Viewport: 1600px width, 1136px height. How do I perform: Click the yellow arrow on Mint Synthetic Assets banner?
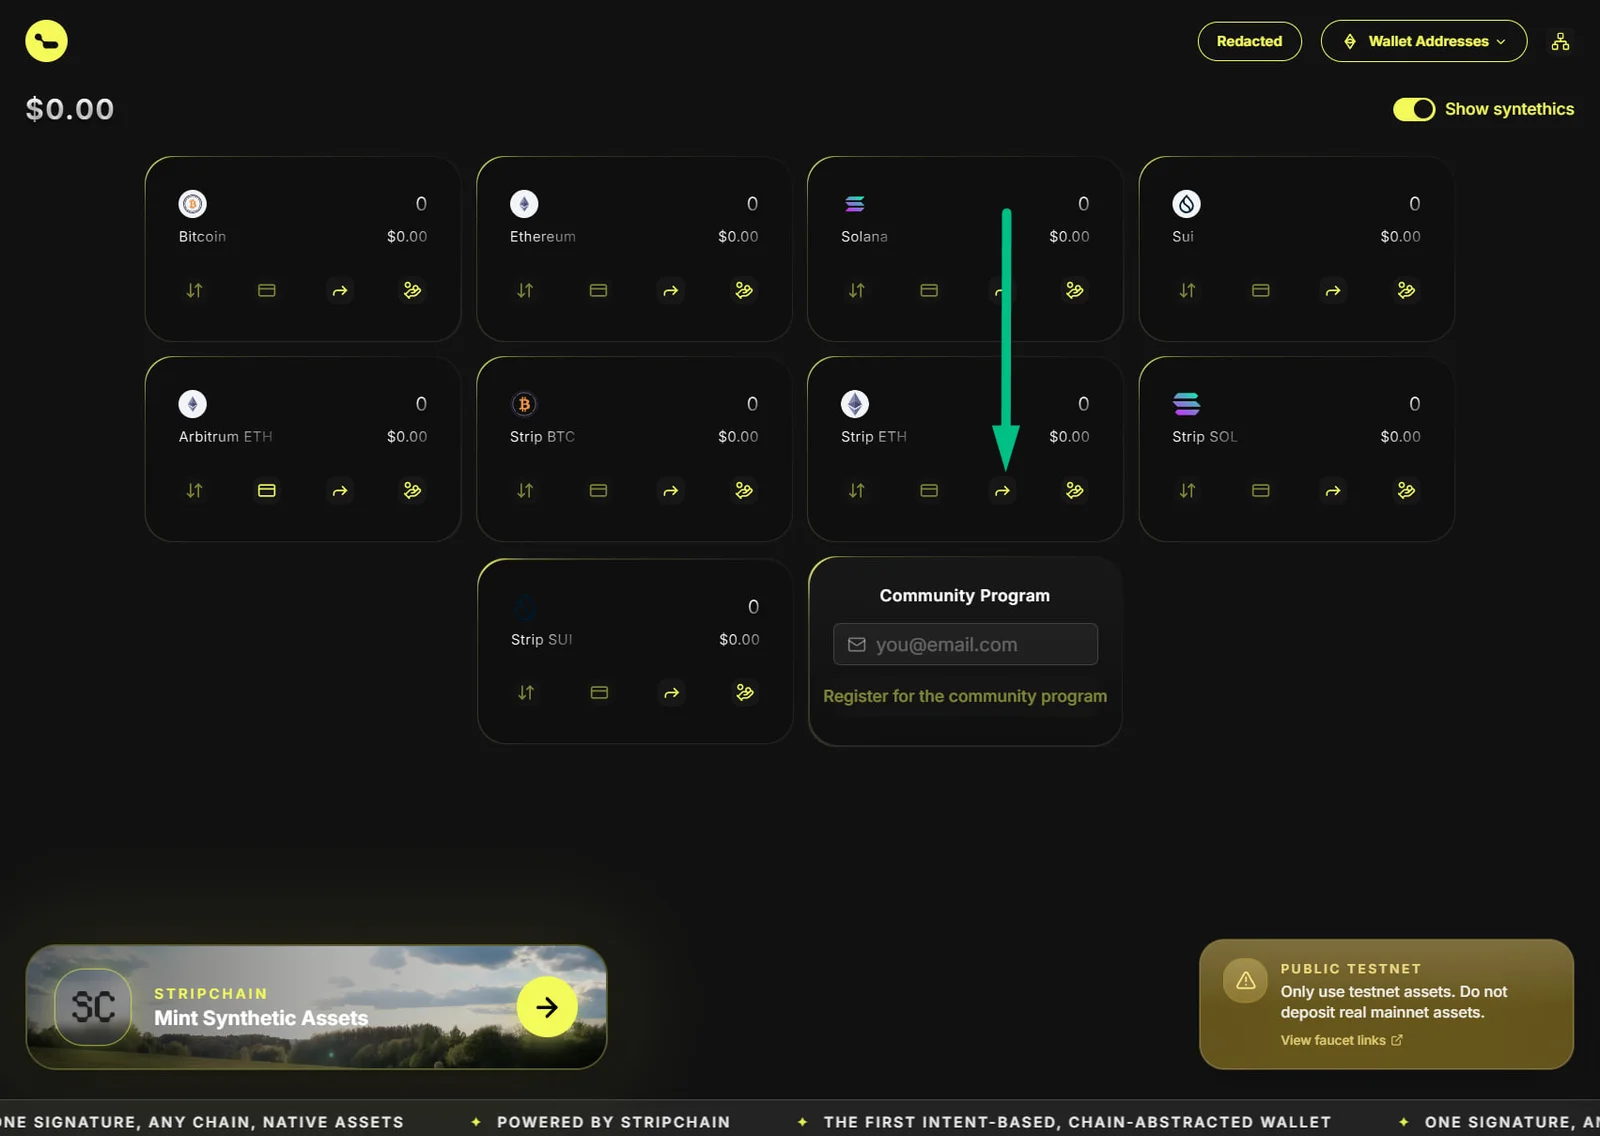(x=547, y=1007)
